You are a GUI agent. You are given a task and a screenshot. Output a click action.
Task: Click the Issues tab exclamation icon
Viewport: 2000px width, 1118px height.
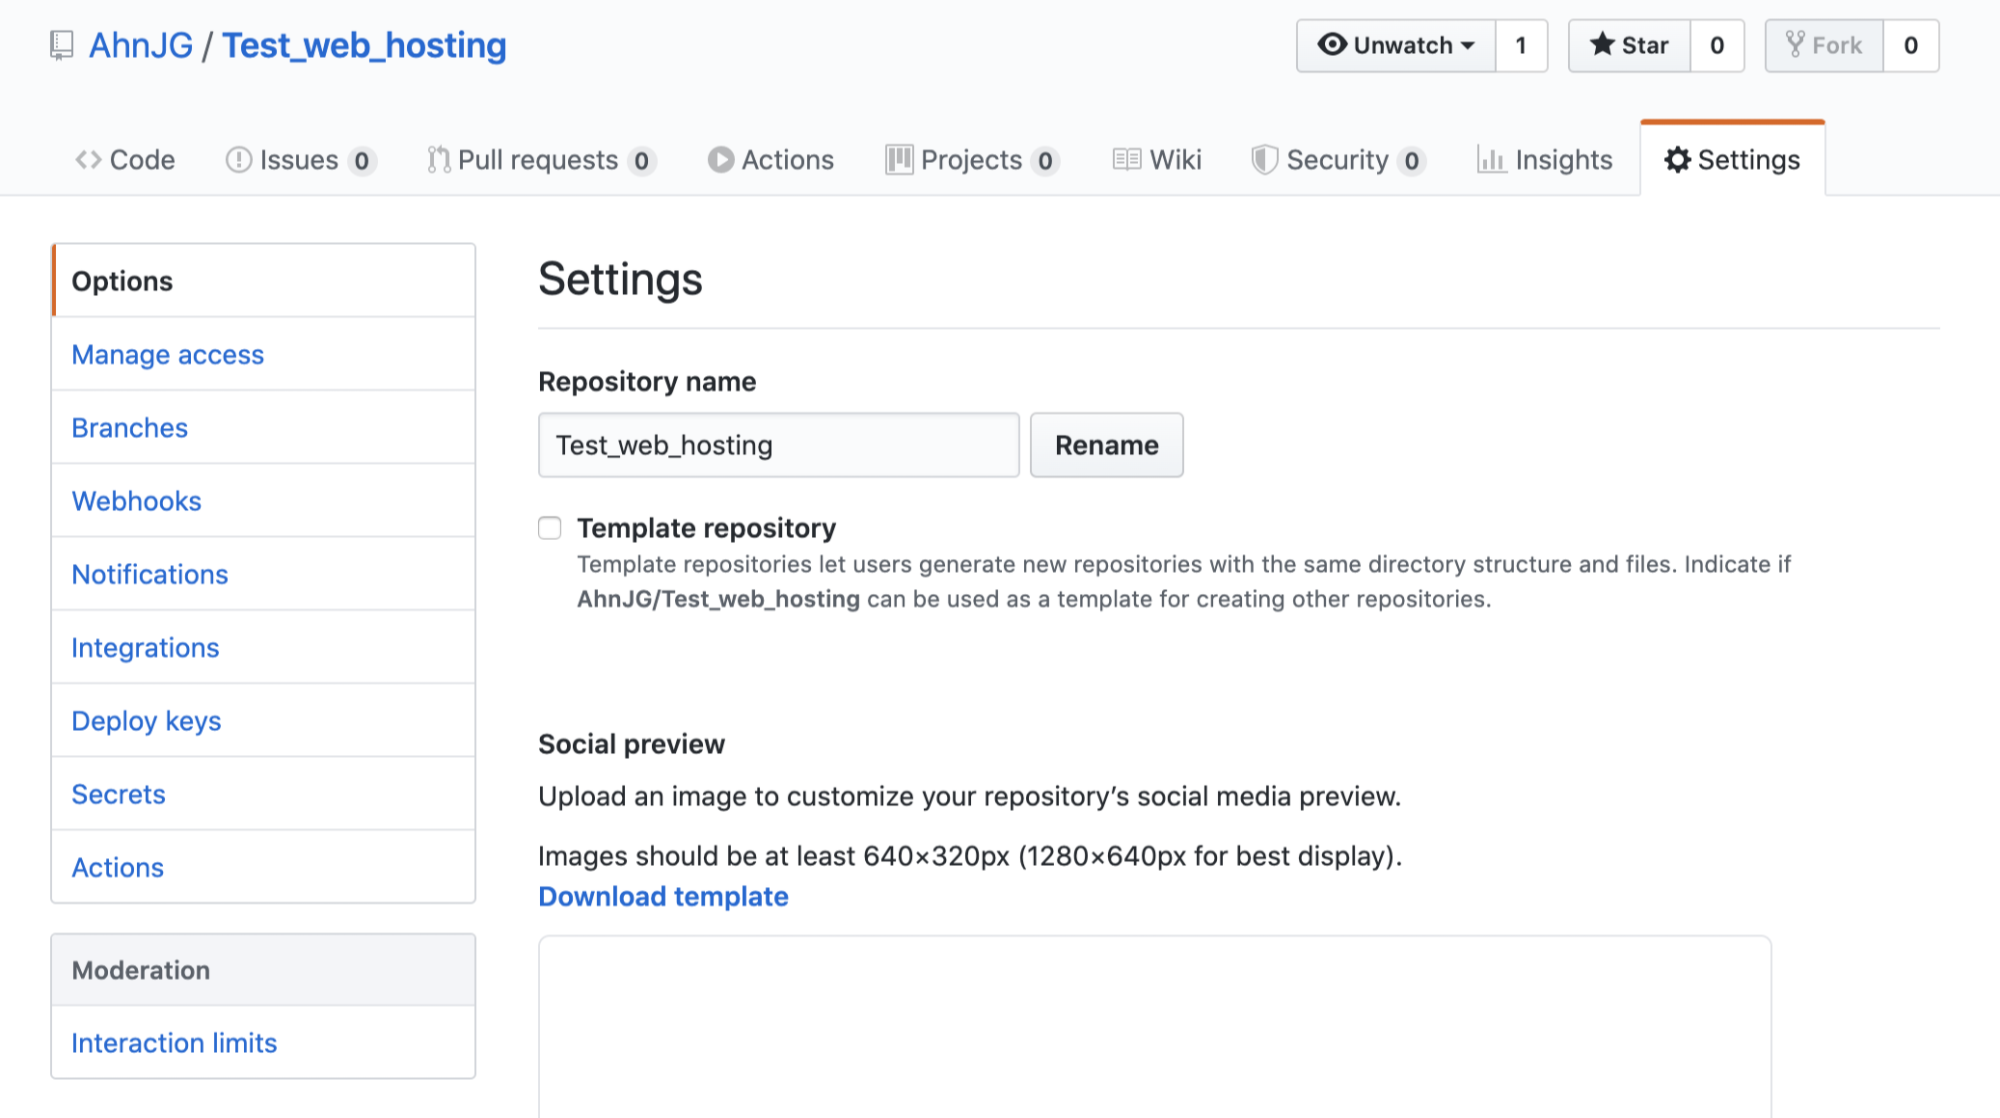238,160
